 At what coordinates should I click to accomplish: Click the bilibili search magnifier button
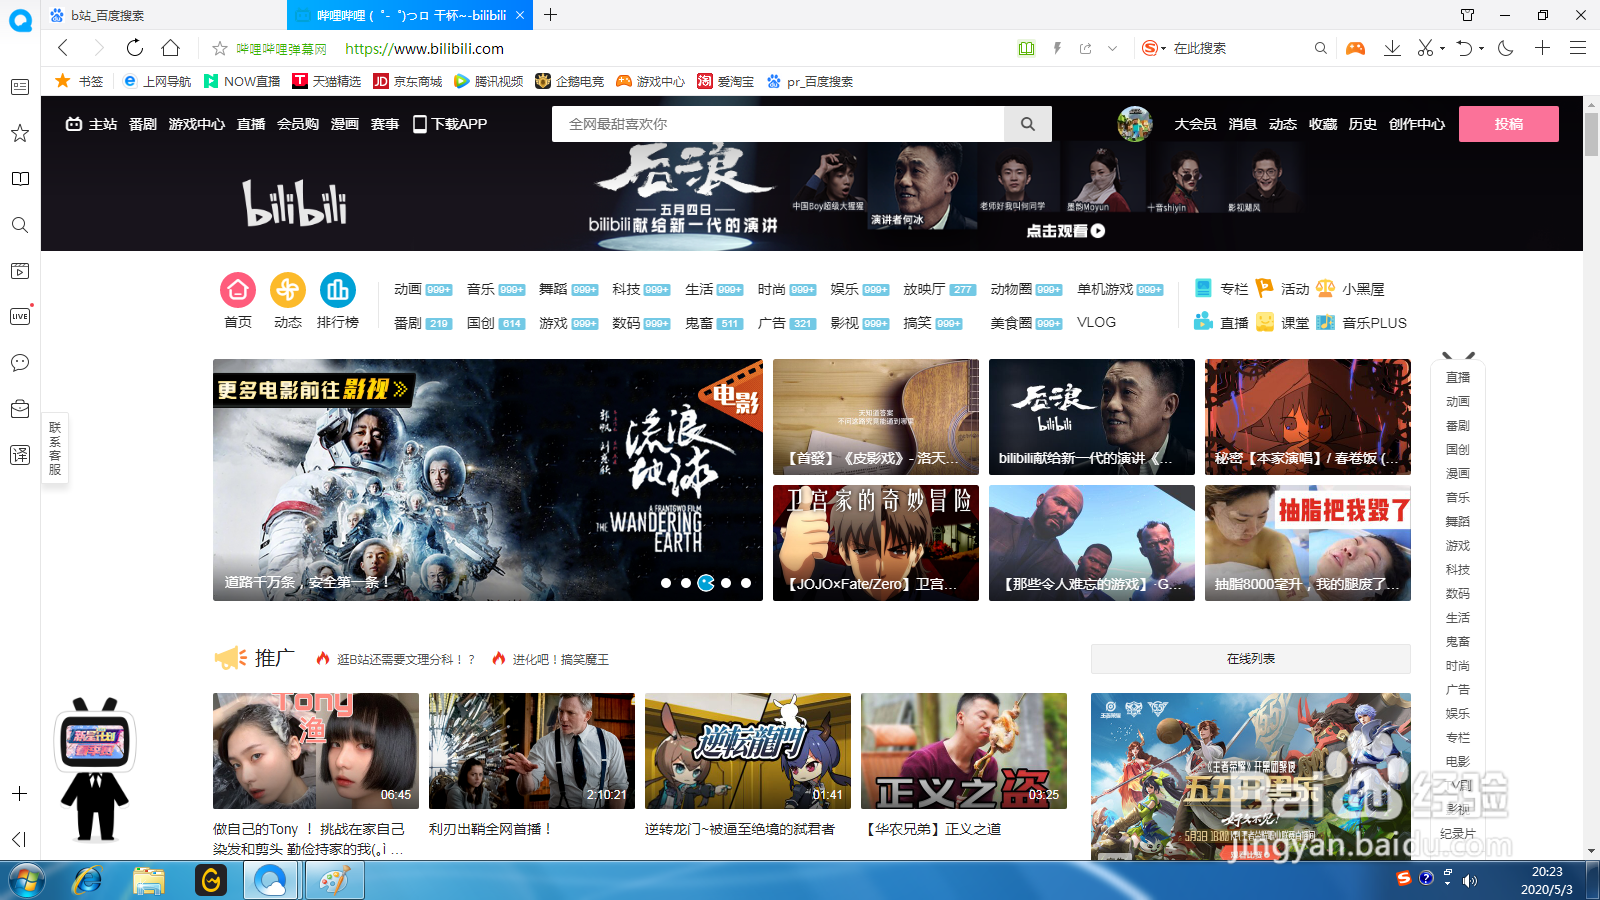pos(1028,124)
